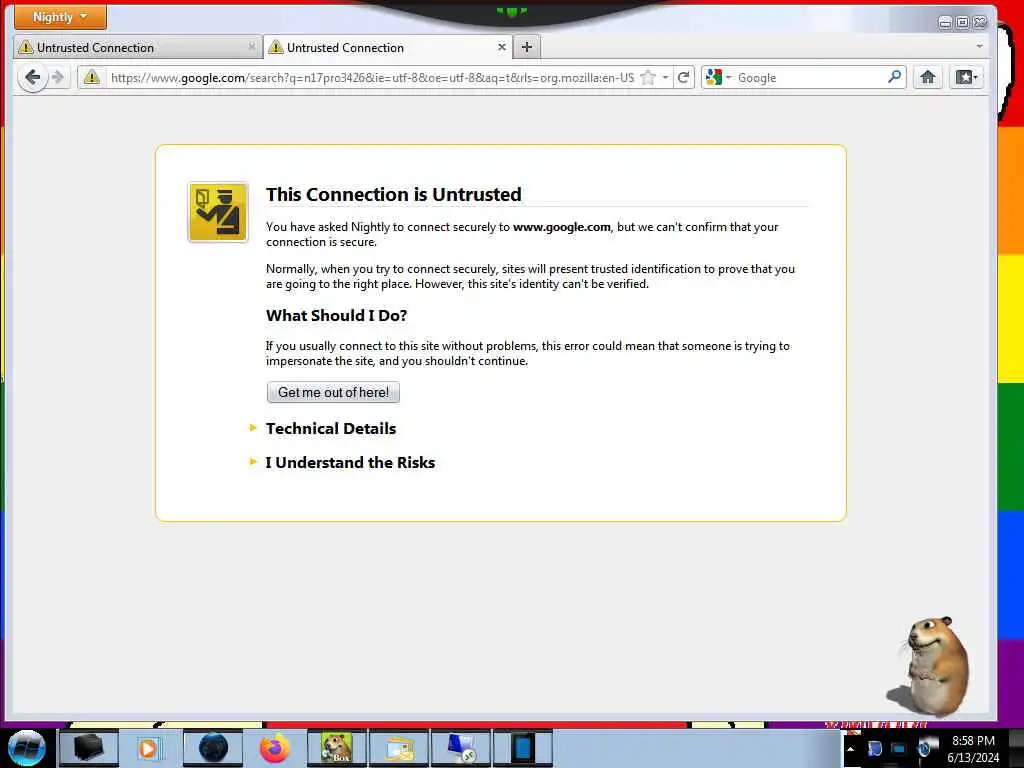
Task: Click the bold www.google.com text
Action: [x=562, y=227]
